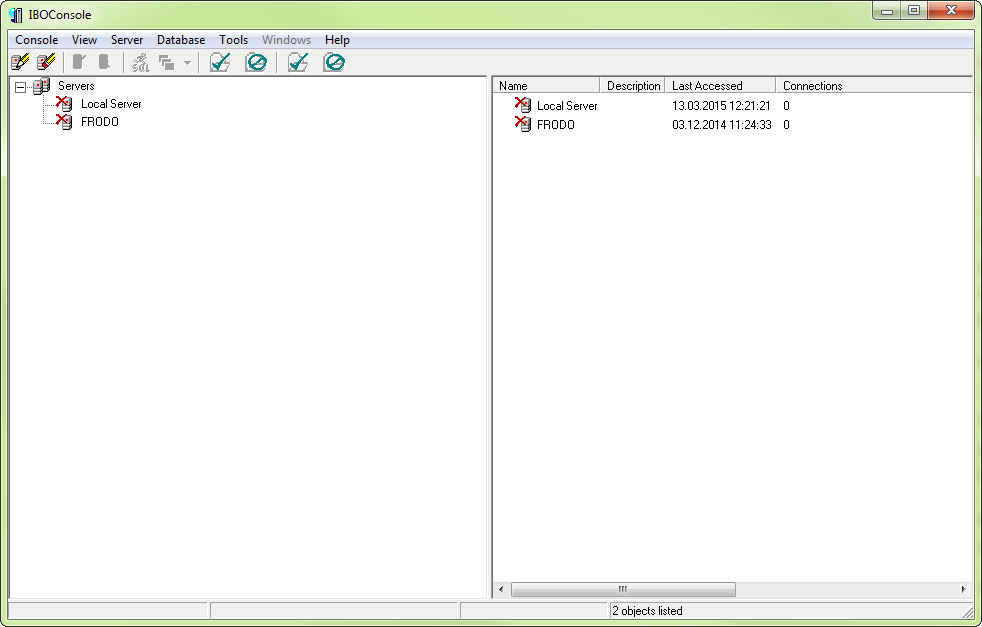The height and width of the screenshot is (627, 982).
Task: Click the greyed Database Connect toolbar icon
Action: click(x=79, y=62)
